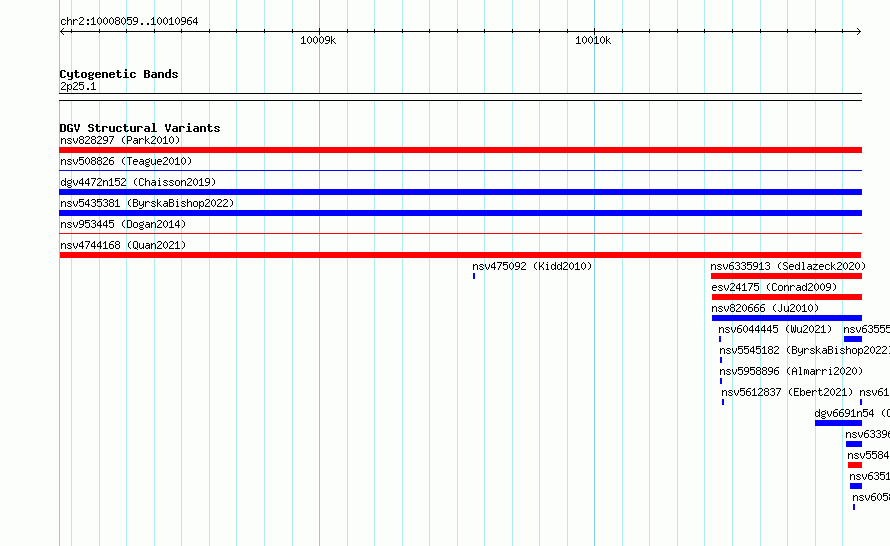
Task: Click the right arrow on the ruler
Action: coord(858,32)
